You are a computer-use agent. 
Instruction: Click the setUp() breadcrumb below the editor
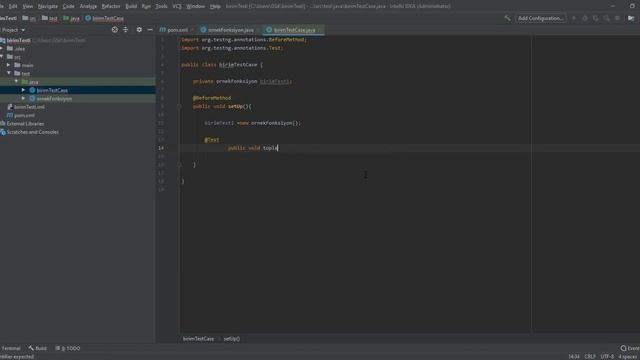click(x=231, y=339)
